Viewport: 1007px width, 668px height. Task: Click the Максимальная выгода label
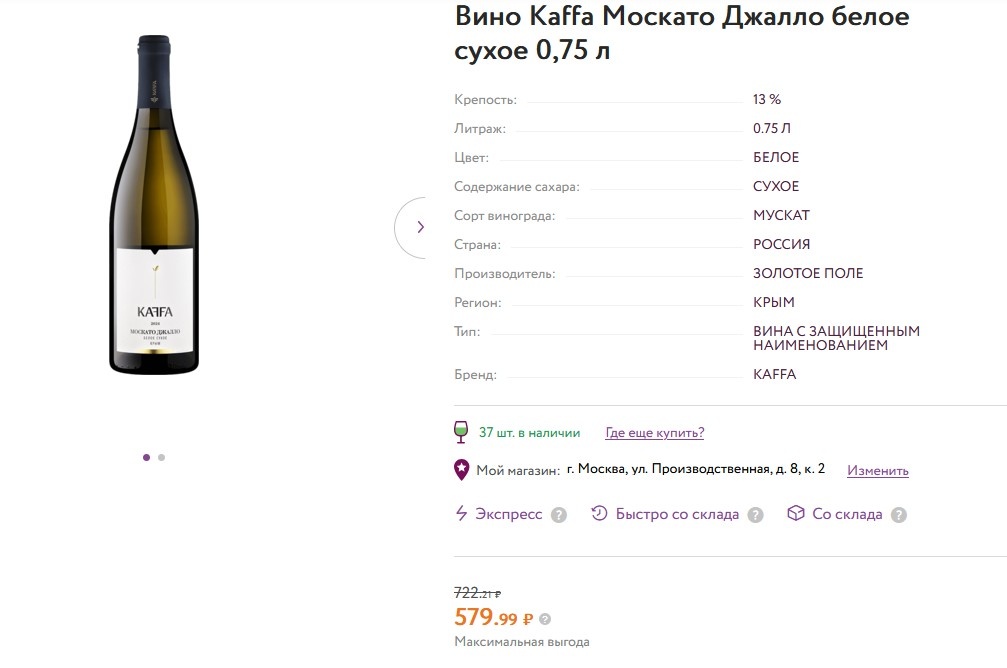[x=522, y=642]
